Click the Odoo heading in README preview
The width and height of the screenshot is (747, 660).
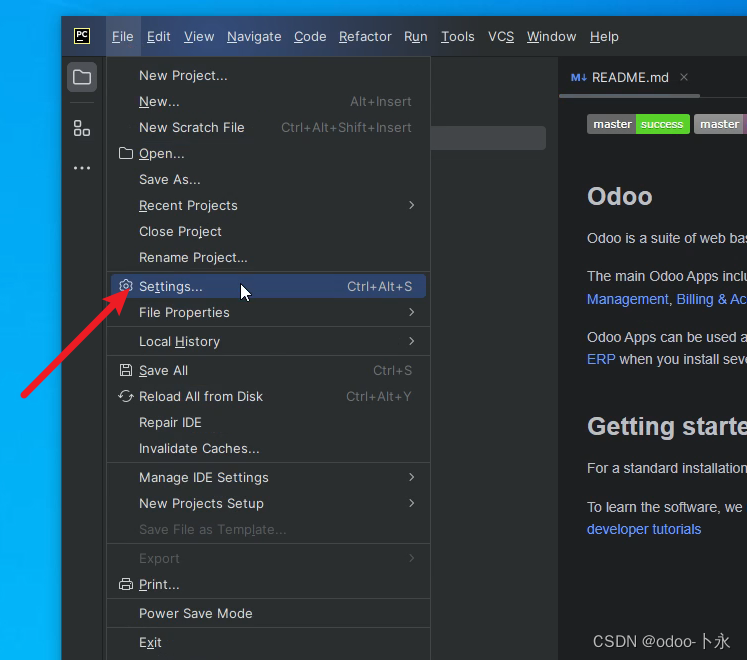pos(619,196)
